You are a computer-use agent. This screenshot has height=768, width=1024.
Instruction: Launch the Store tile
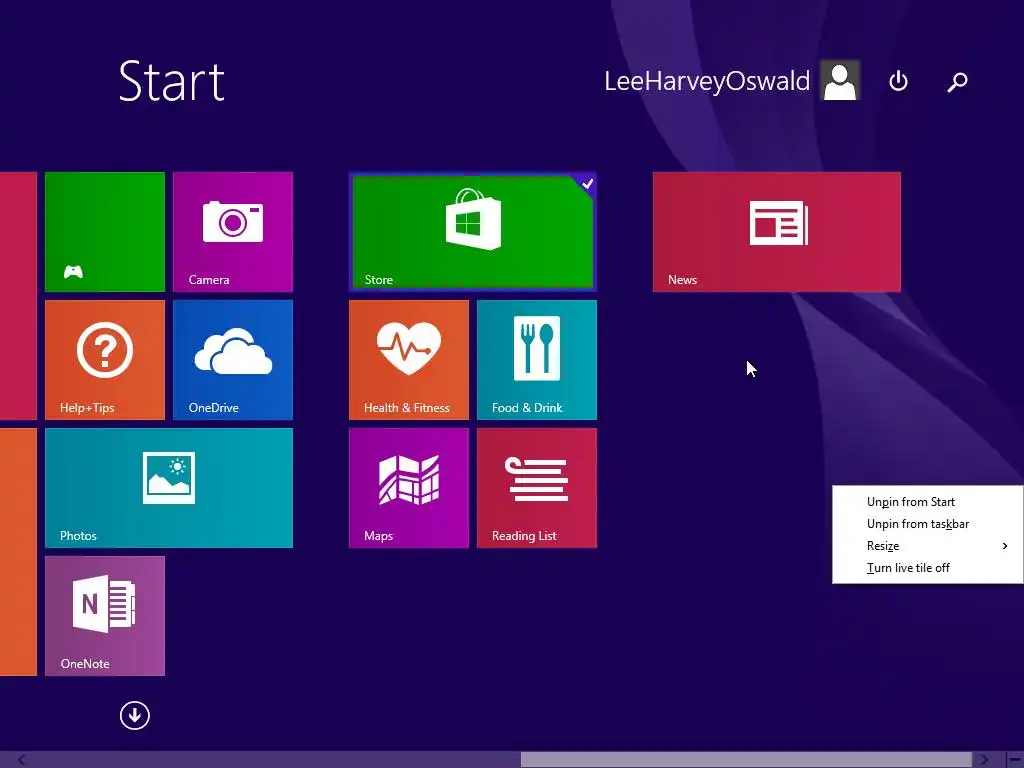point(473,232)
